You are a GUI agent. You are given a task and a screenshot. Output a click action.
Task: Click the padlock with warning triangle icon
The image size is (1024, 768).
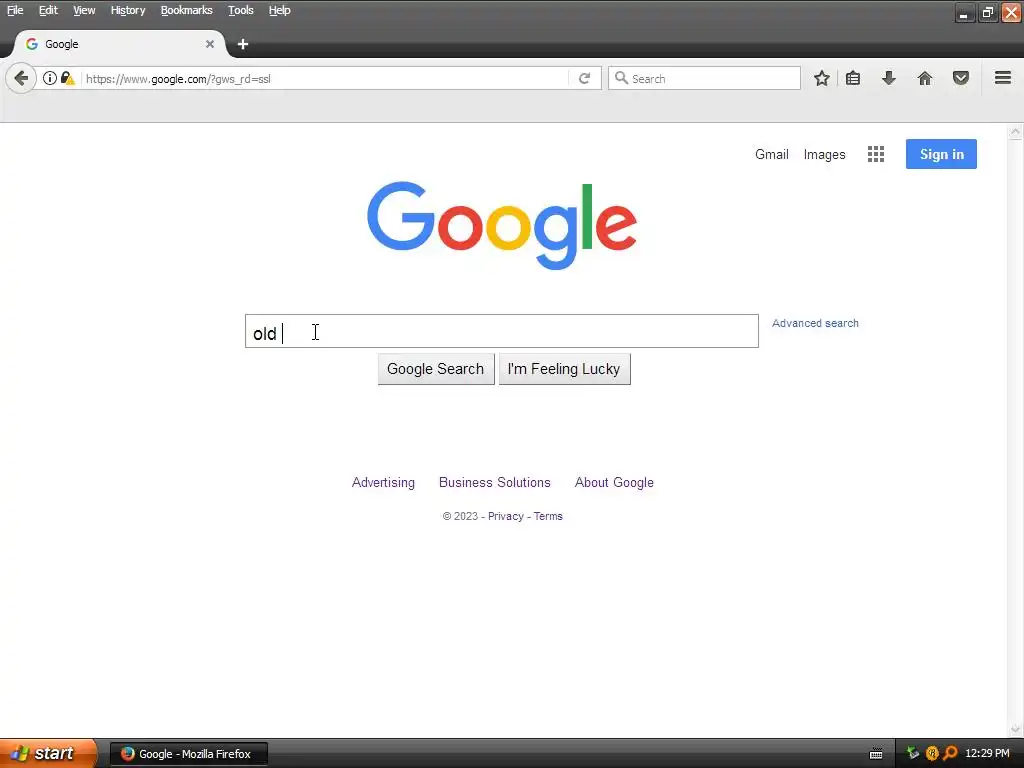[x=68, y=78]
